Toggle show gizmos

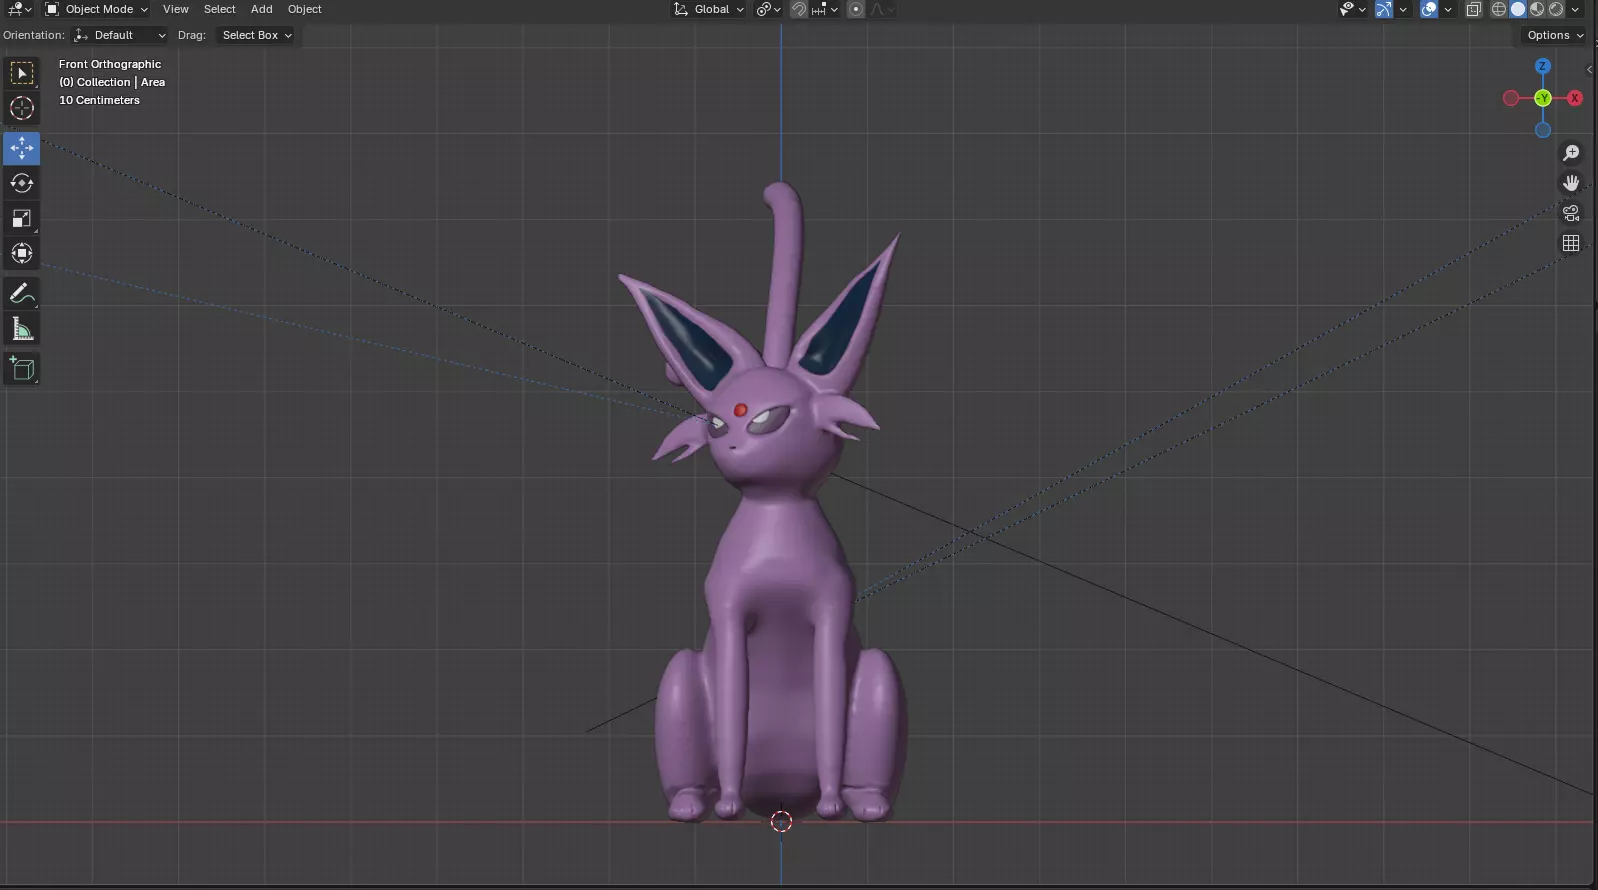(1384, 9)
